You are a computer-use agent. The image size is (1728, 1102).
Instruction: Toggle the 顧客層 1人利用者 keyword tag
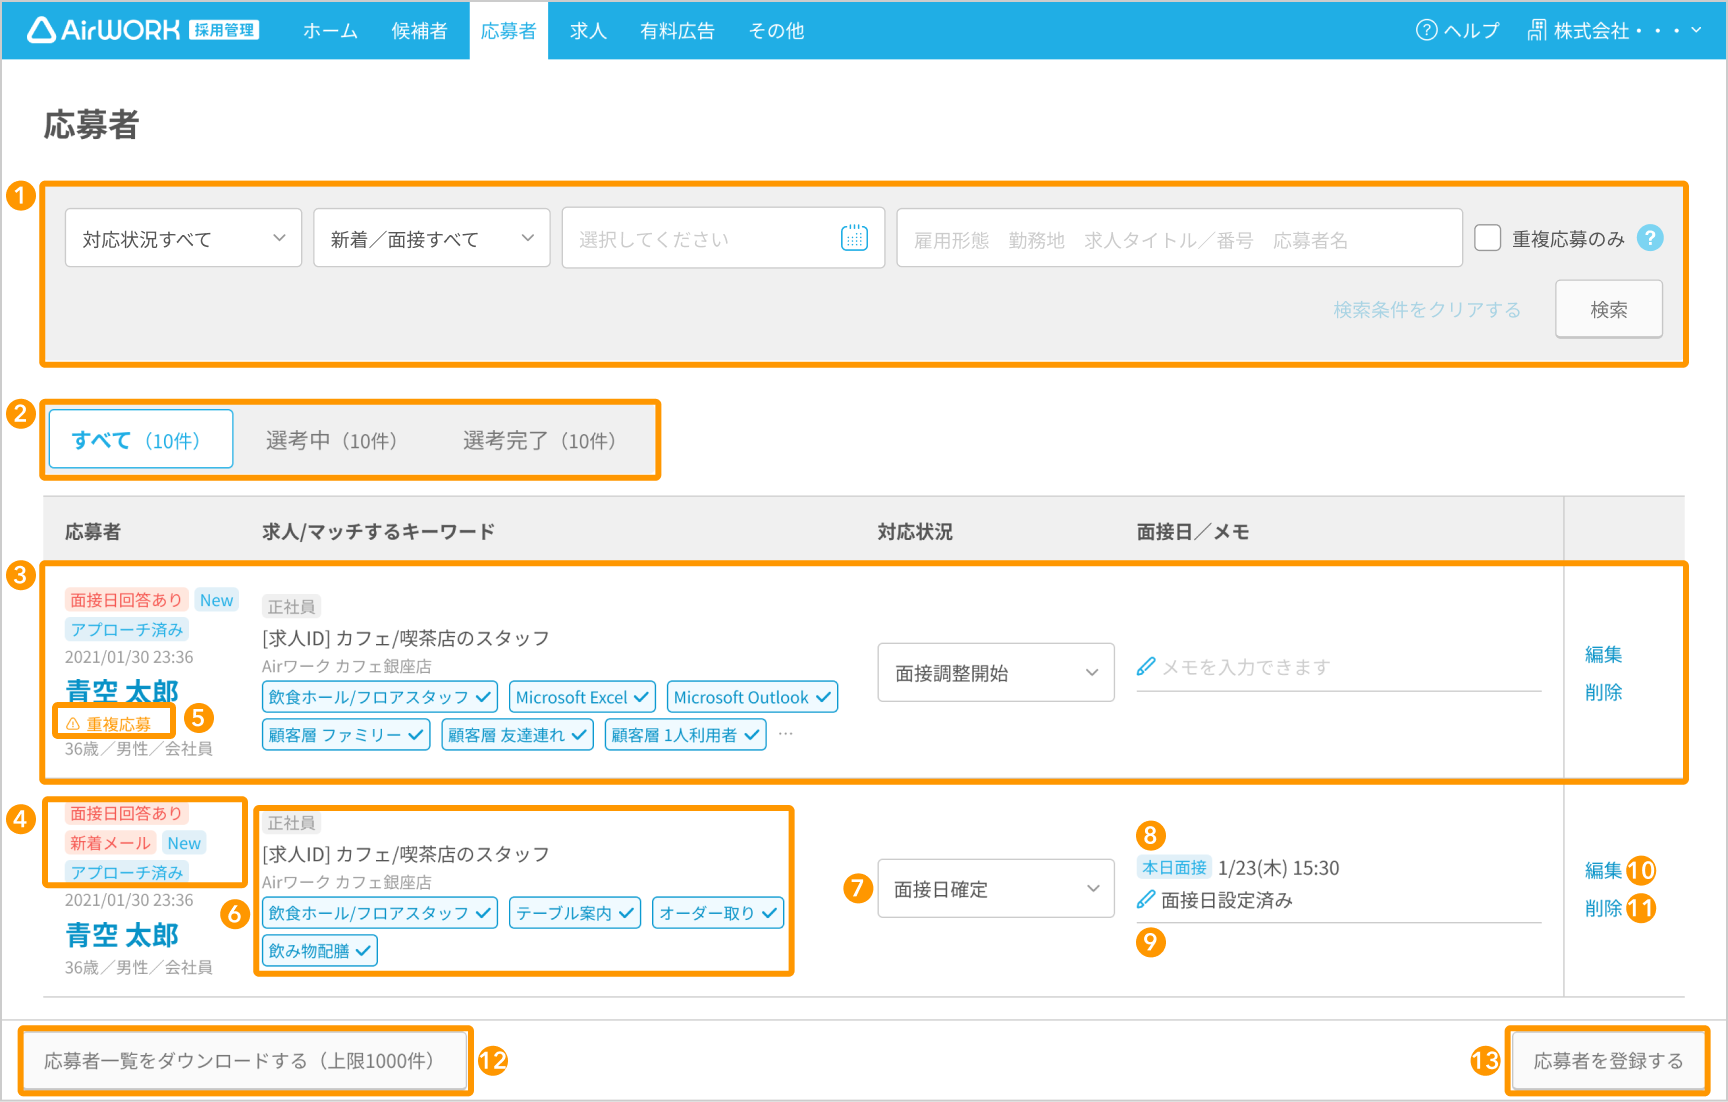(685, 735)
